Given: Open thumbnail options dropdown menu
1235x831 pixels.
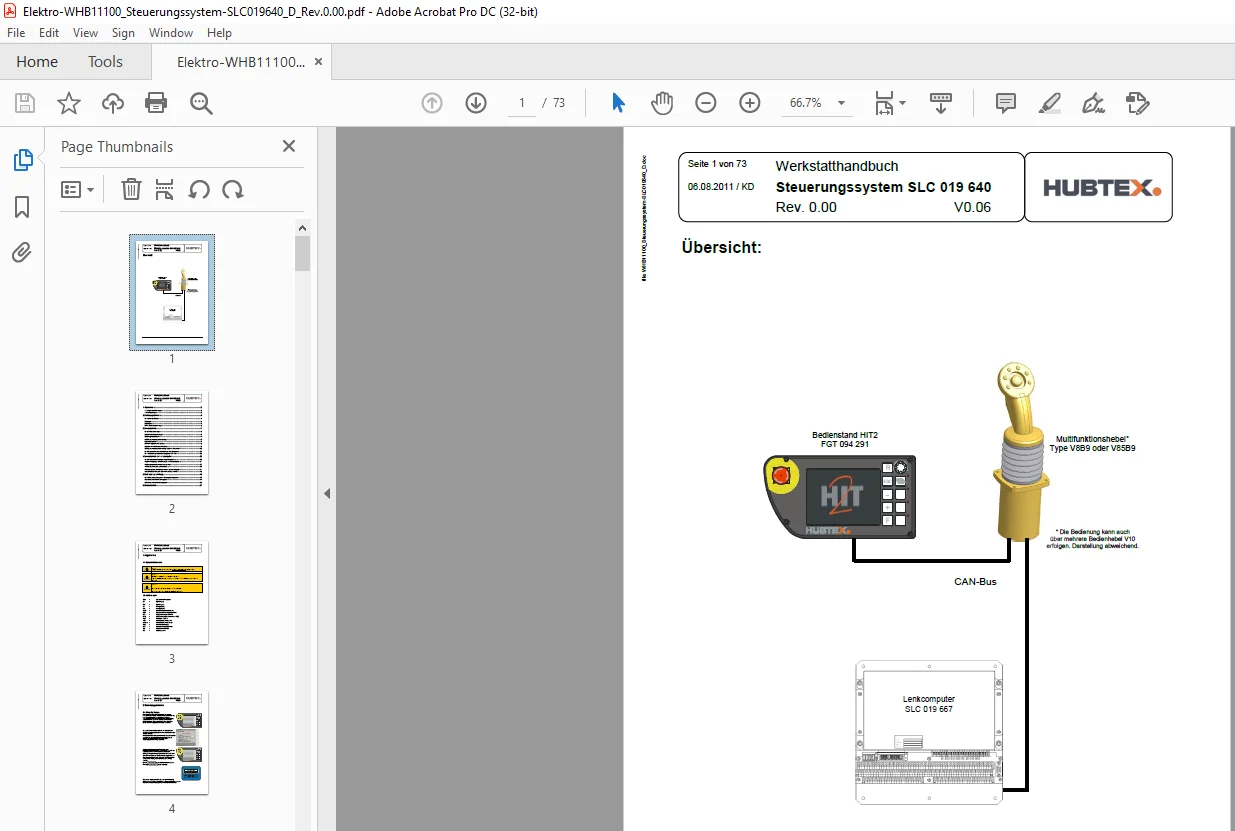Looking at the screenshot, I should [x=77, y=189].
